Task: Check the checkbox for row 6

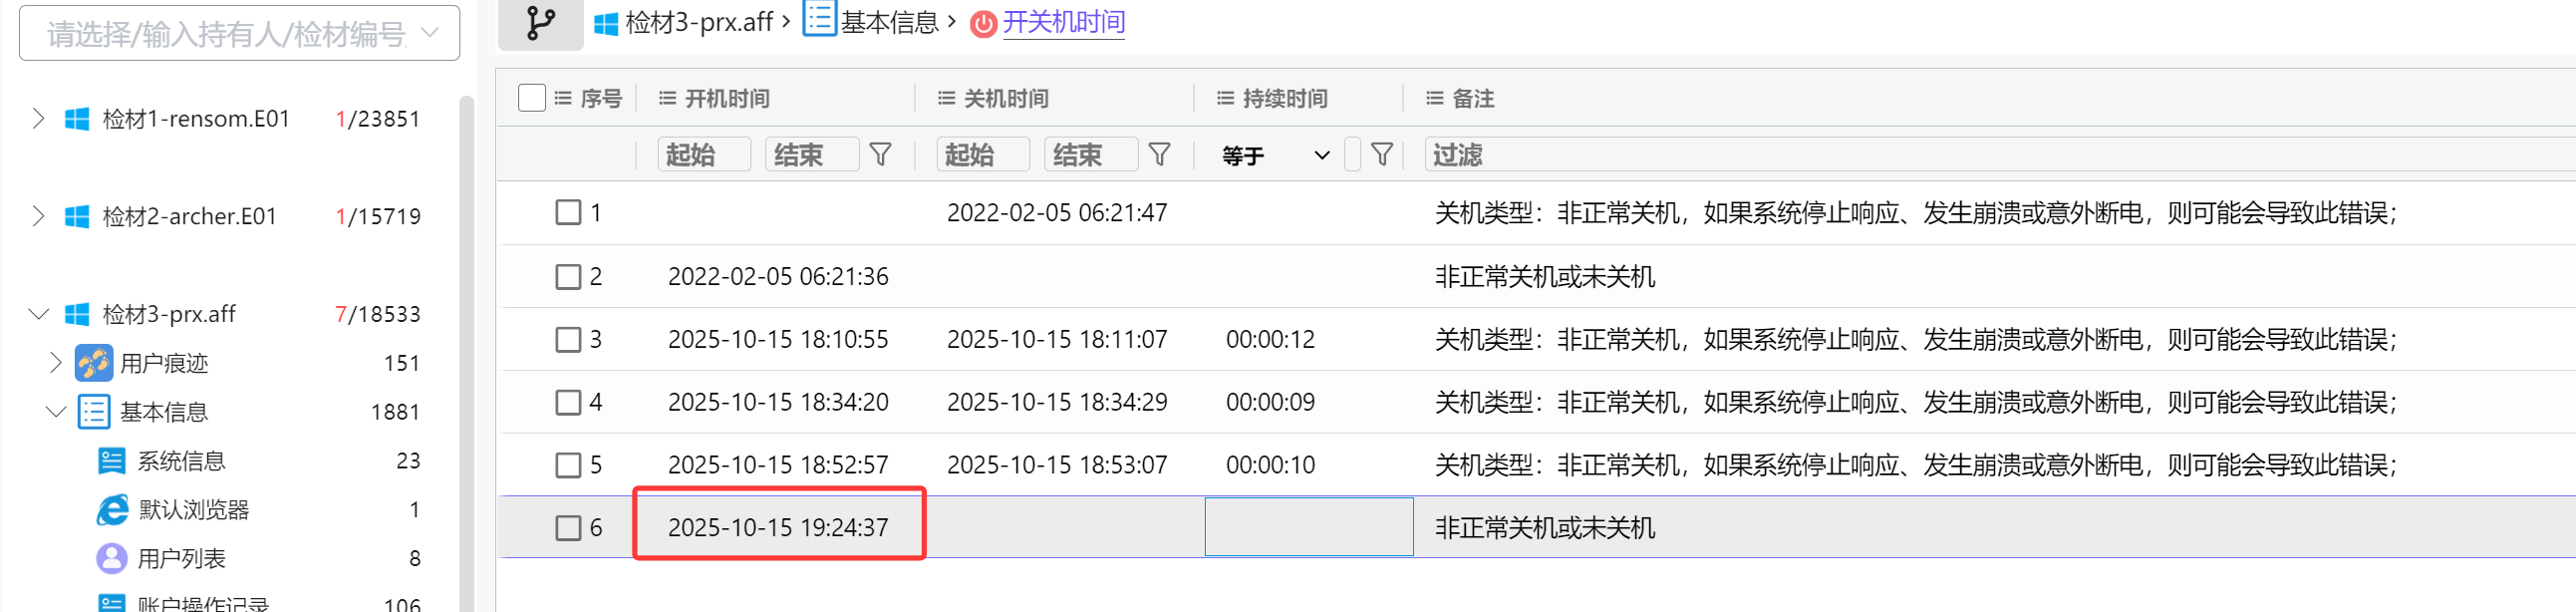Action: tap(568, 528)
